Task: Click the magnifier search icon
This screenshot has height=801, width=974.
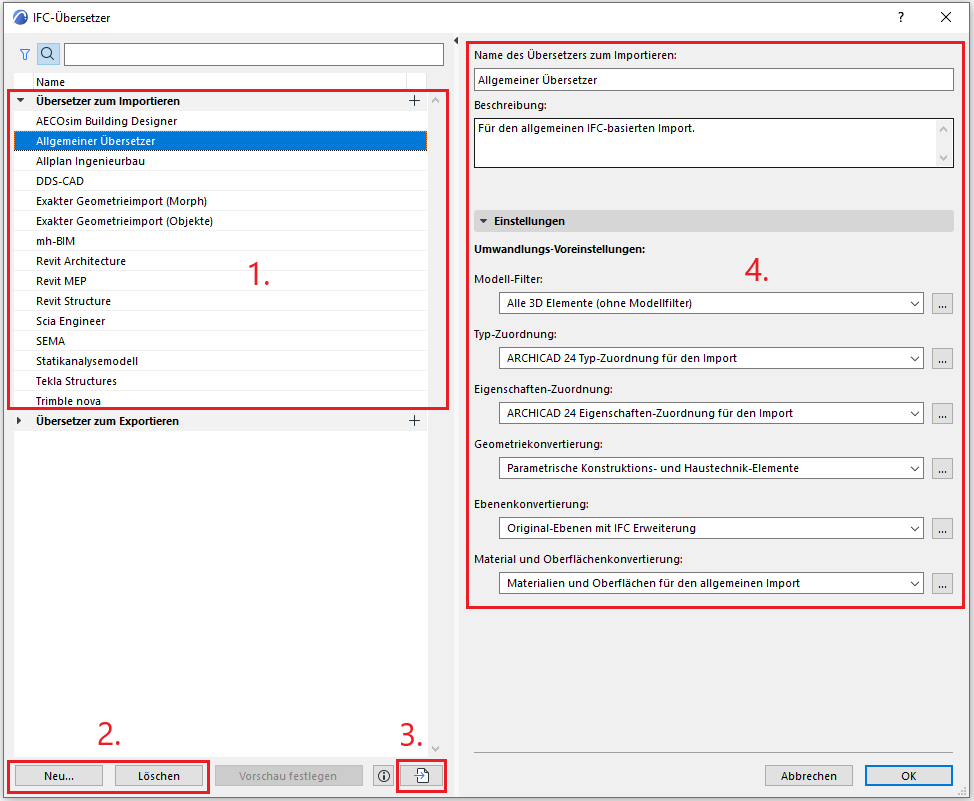Action: pyautogui.click(x=48, y=54)
